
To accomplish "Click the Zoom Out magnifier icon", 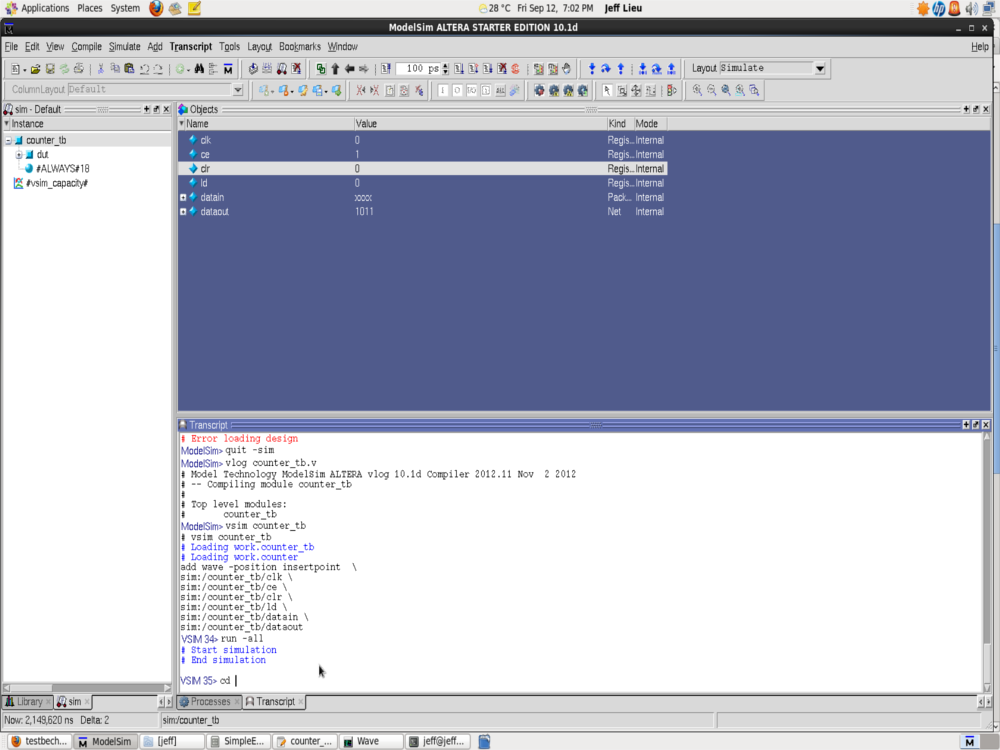I will [711, 91].
